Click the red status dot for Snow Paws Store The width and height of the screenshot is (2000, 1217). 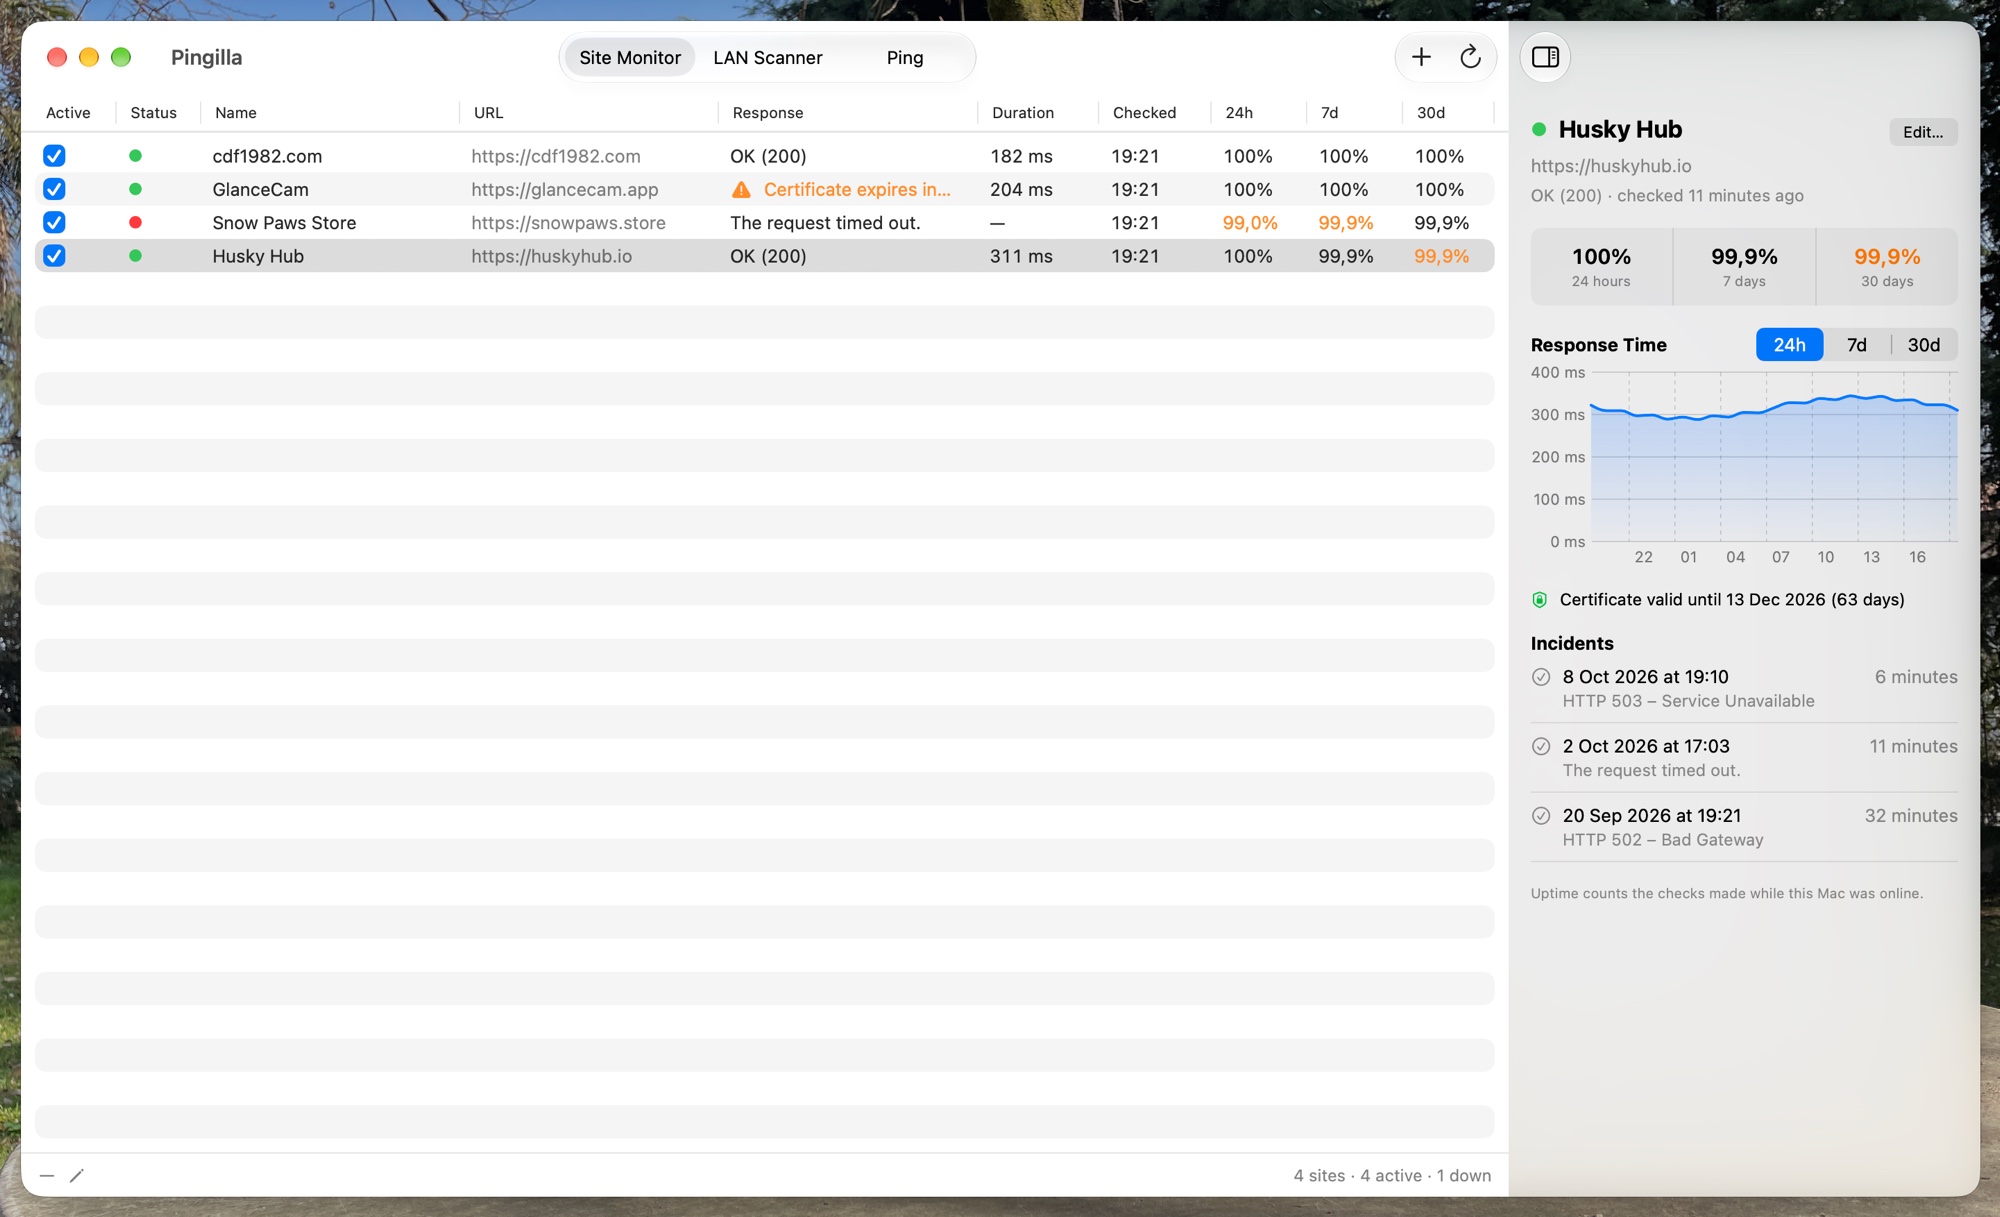[x=135, y=222]
